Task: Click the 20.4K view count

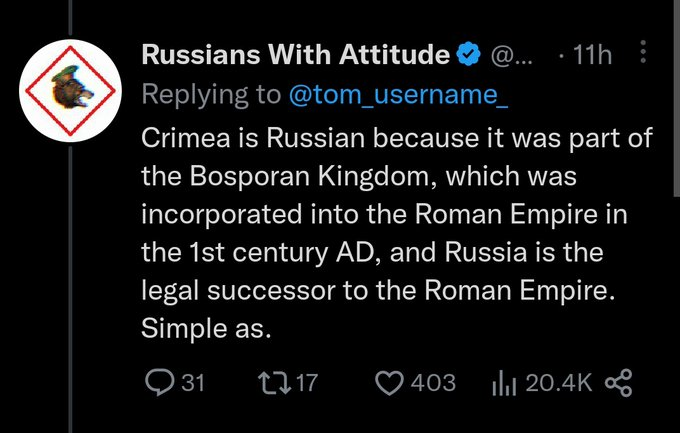Action: [x=559, y=382]
